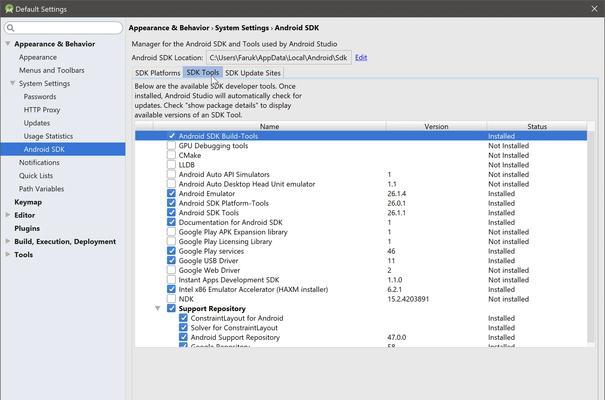
Task: Click the search magnifier icon
Action: click(x=10, y=28)
